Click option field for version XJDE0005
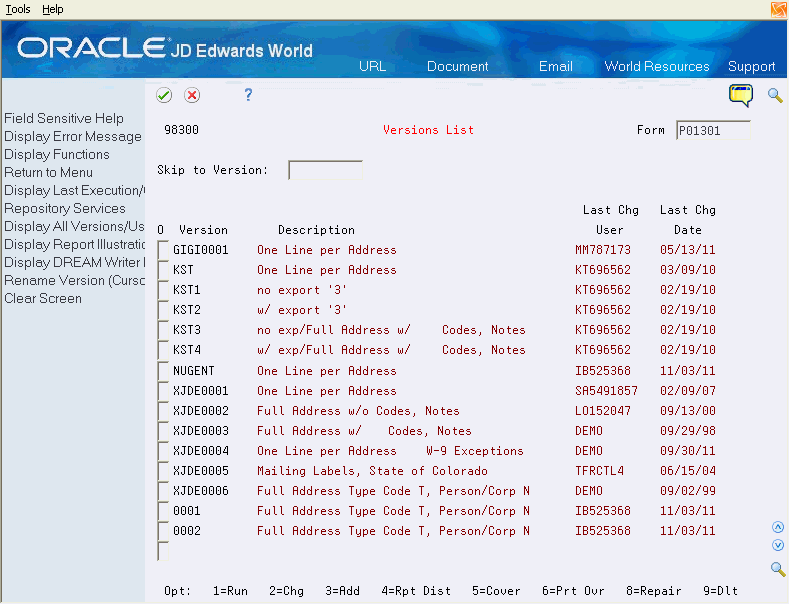 [x=163, y=471]
